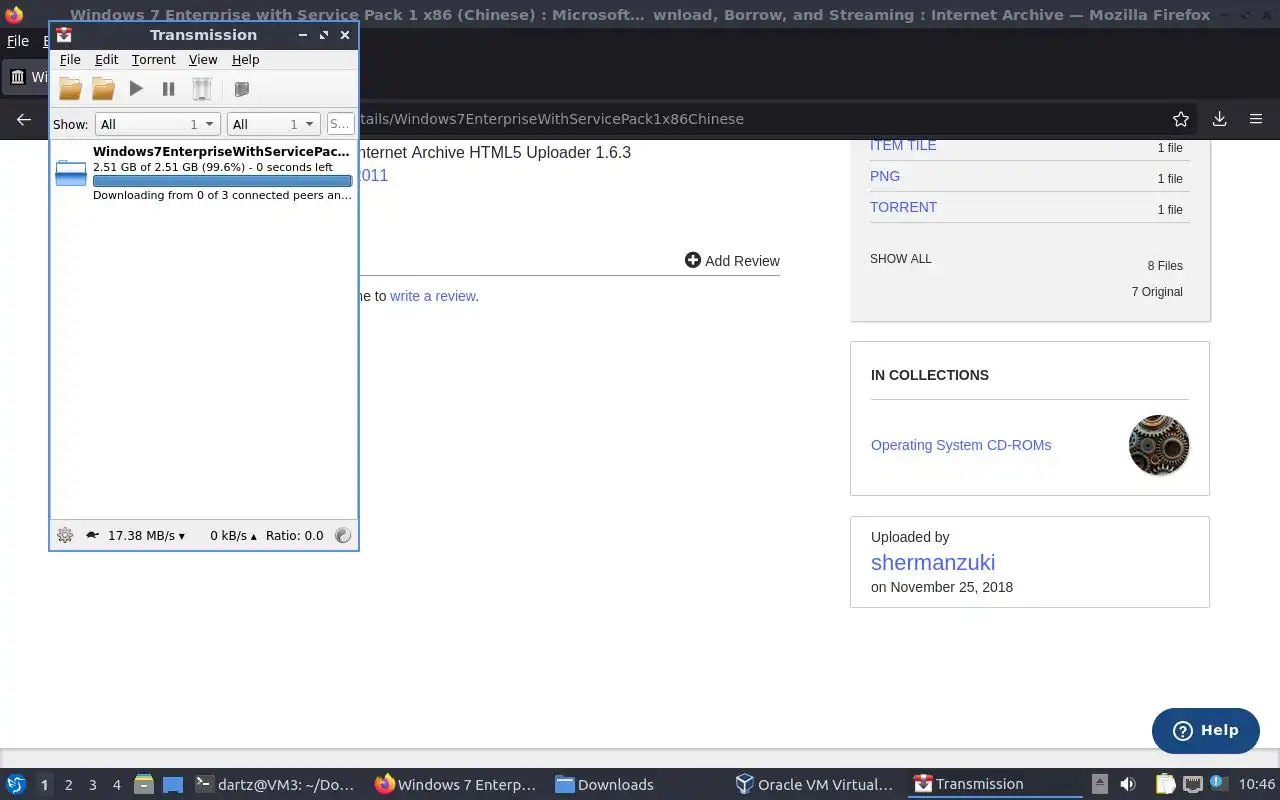Click the blue show desktop icon in taskbar
Screen dimensions: 1280x800
173,785
